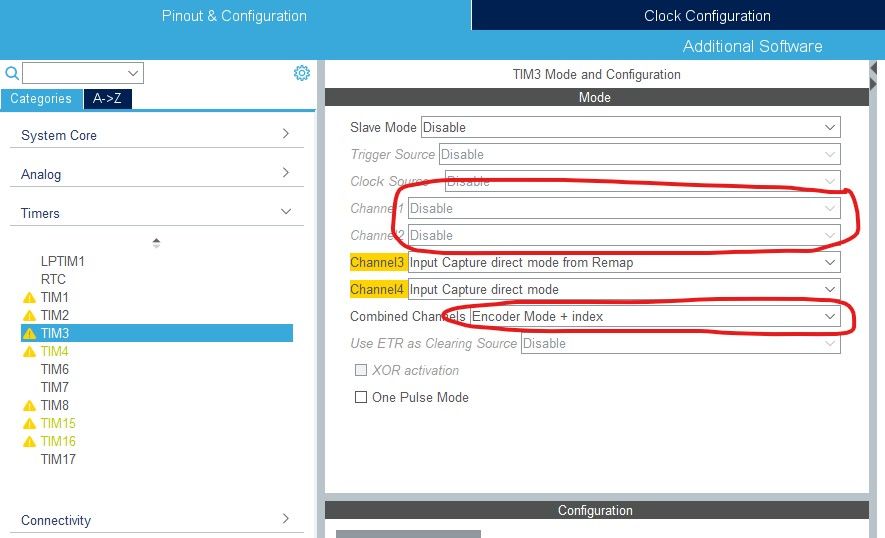Click the highlighted Channel3 label
Screen dimensions: 885x538
(x=377, y=263)
